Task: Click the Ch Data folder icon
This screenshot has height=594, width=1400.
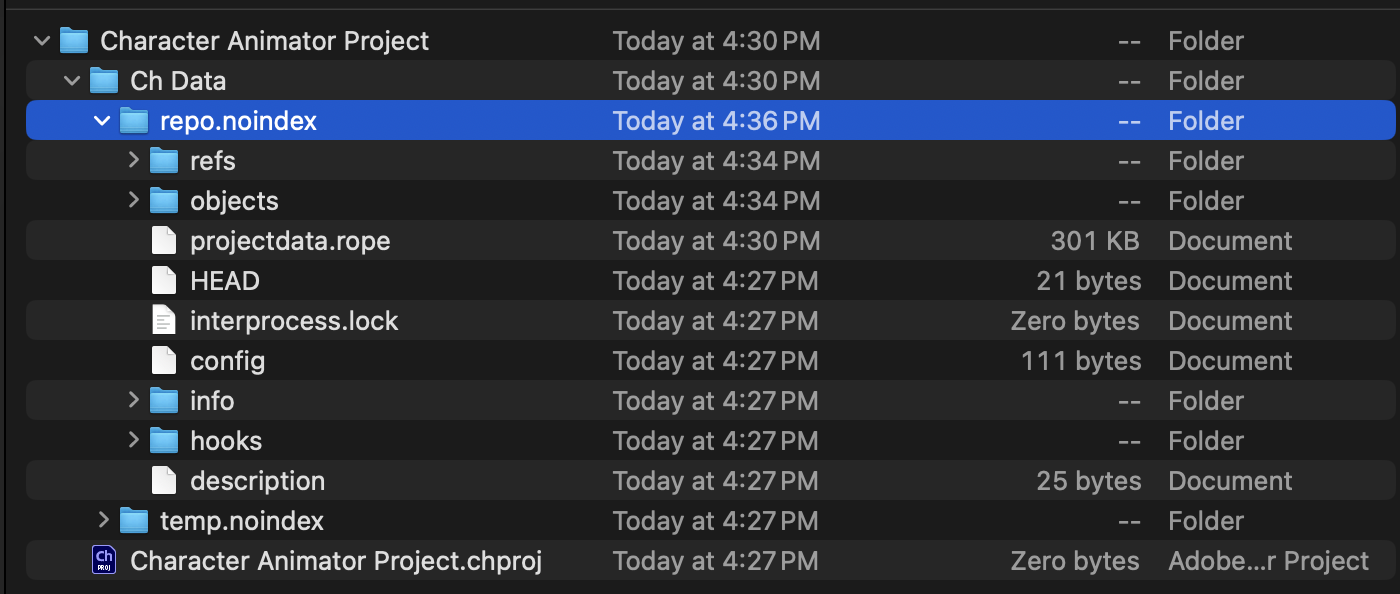Action: [104, 81]
